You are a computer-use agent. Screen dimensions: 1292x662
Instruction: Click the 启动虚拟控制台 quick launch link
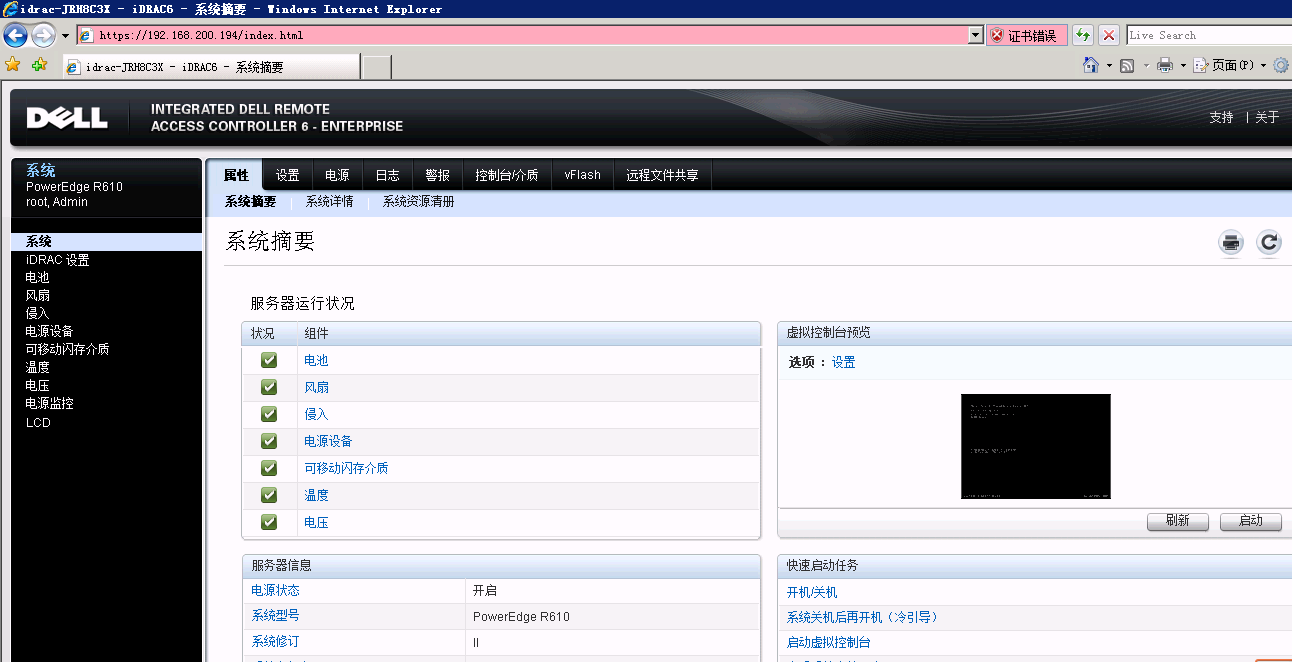pyautogui.click(x=829, y=643)
